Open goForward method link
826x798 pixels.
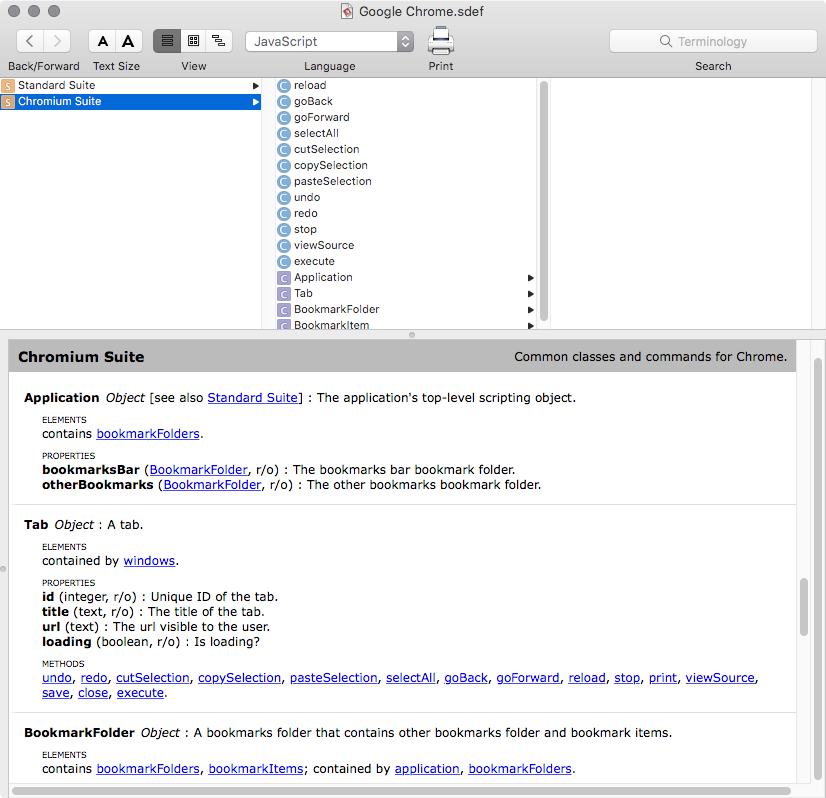[528, 678]
